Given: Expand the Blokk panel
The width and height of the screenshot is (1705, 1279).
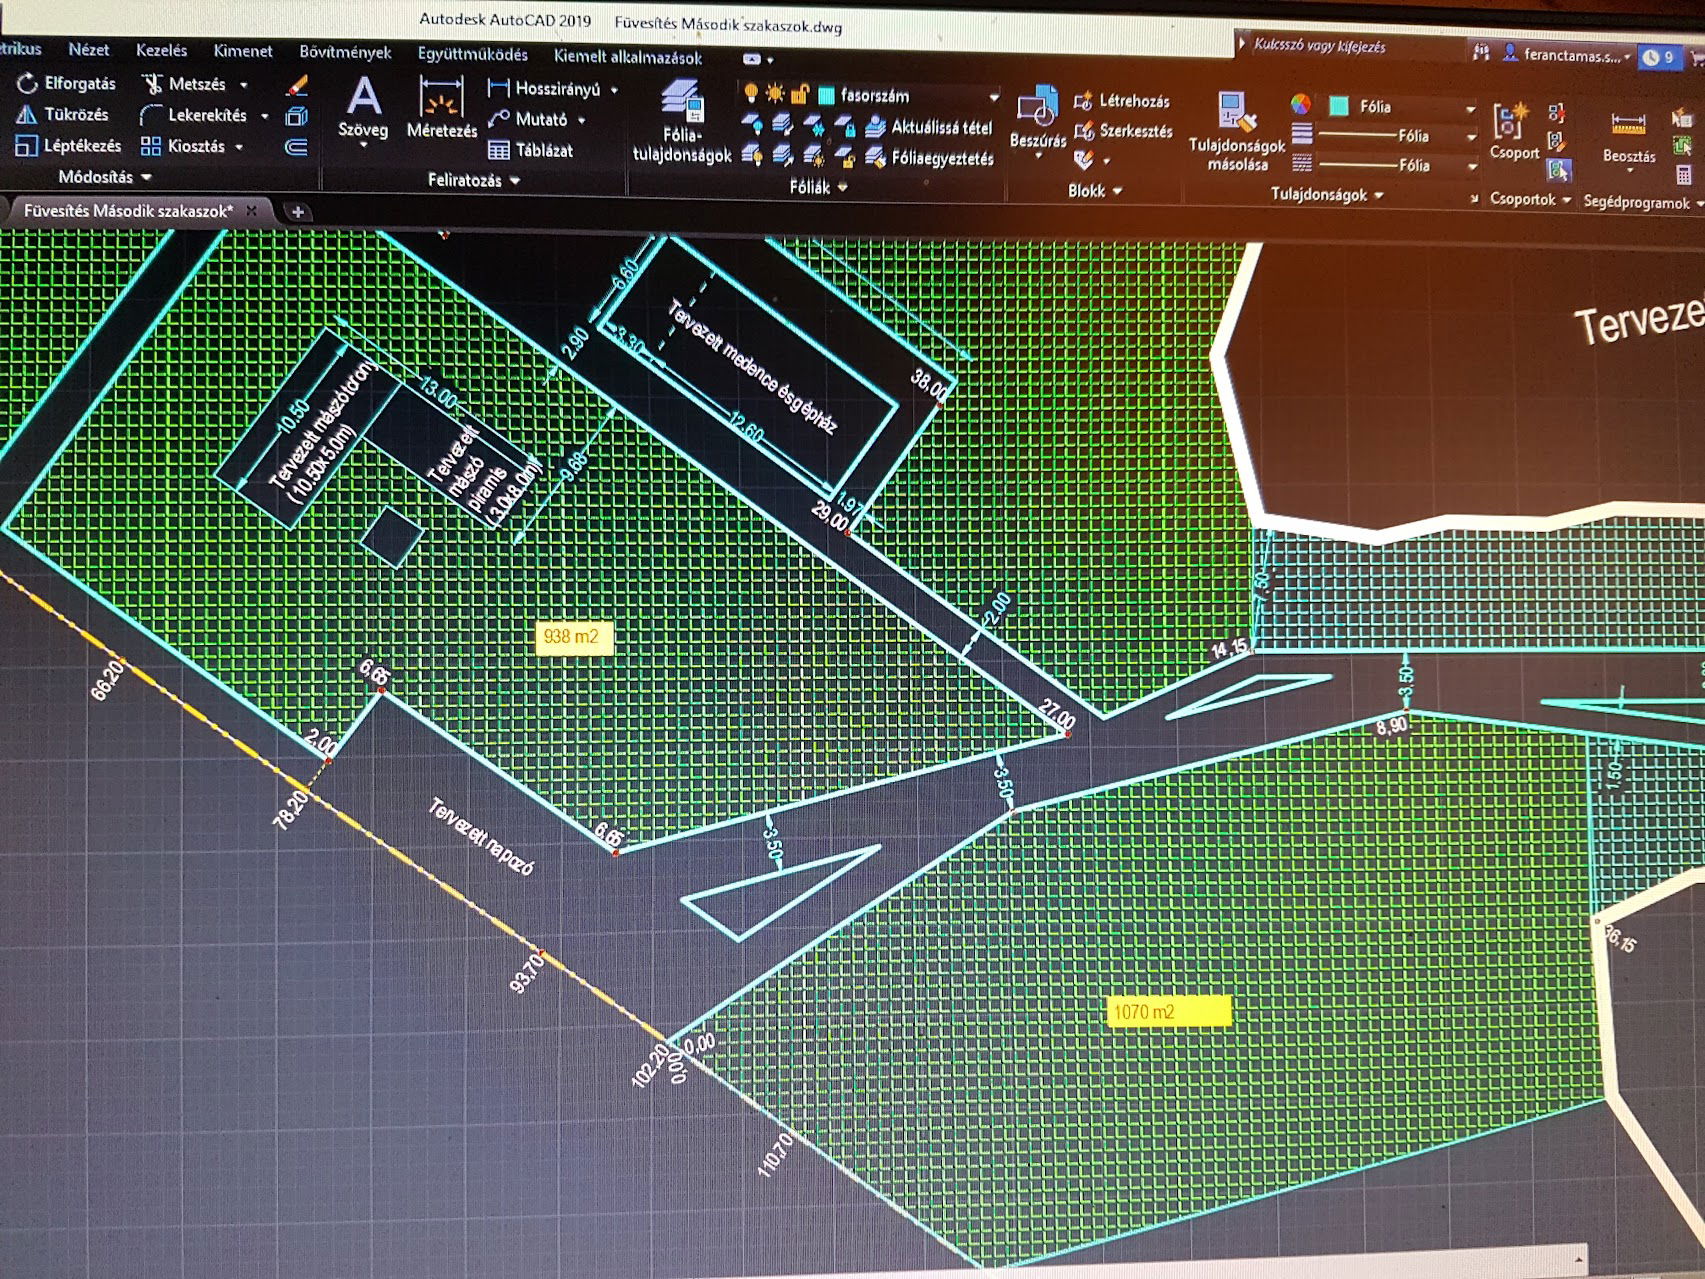Looking at the screenshot, I should click(x=1095, y=190).
